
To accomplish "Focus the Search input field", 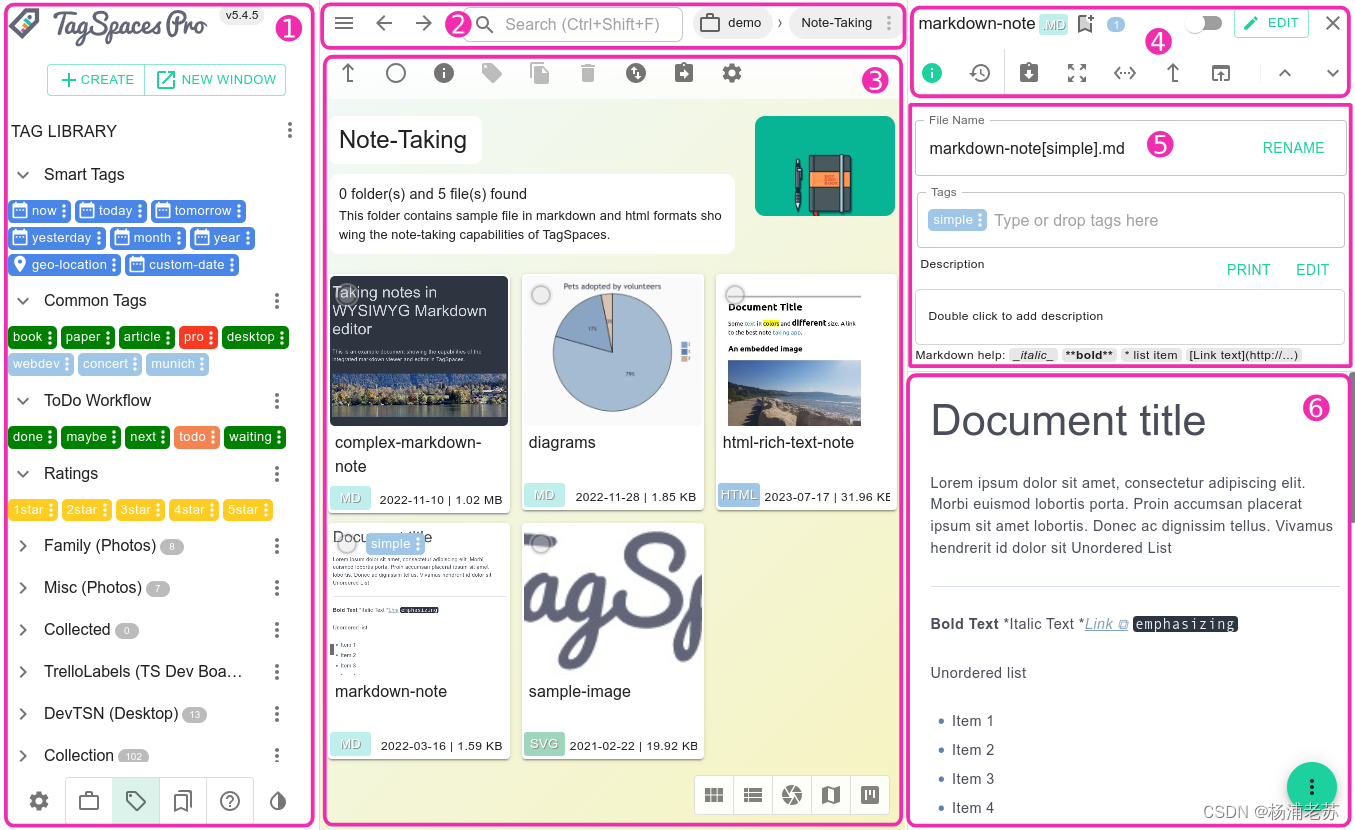I will (572, 24).
